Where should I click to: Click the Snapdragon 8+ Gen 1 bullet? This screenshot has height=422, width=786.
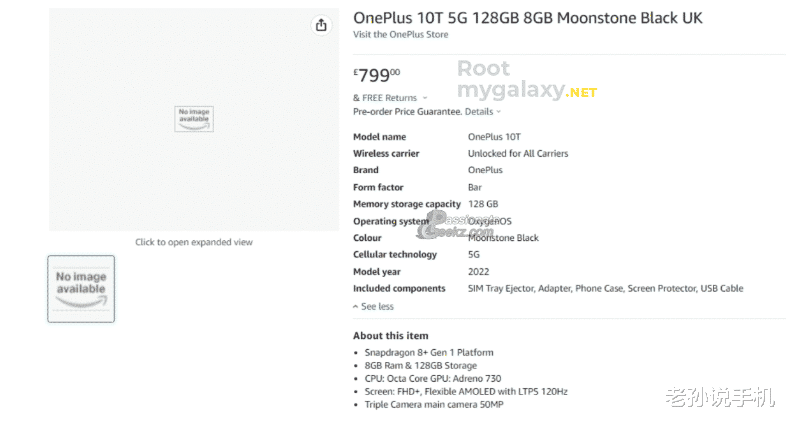pyautogui.click(x=429, y=352)
